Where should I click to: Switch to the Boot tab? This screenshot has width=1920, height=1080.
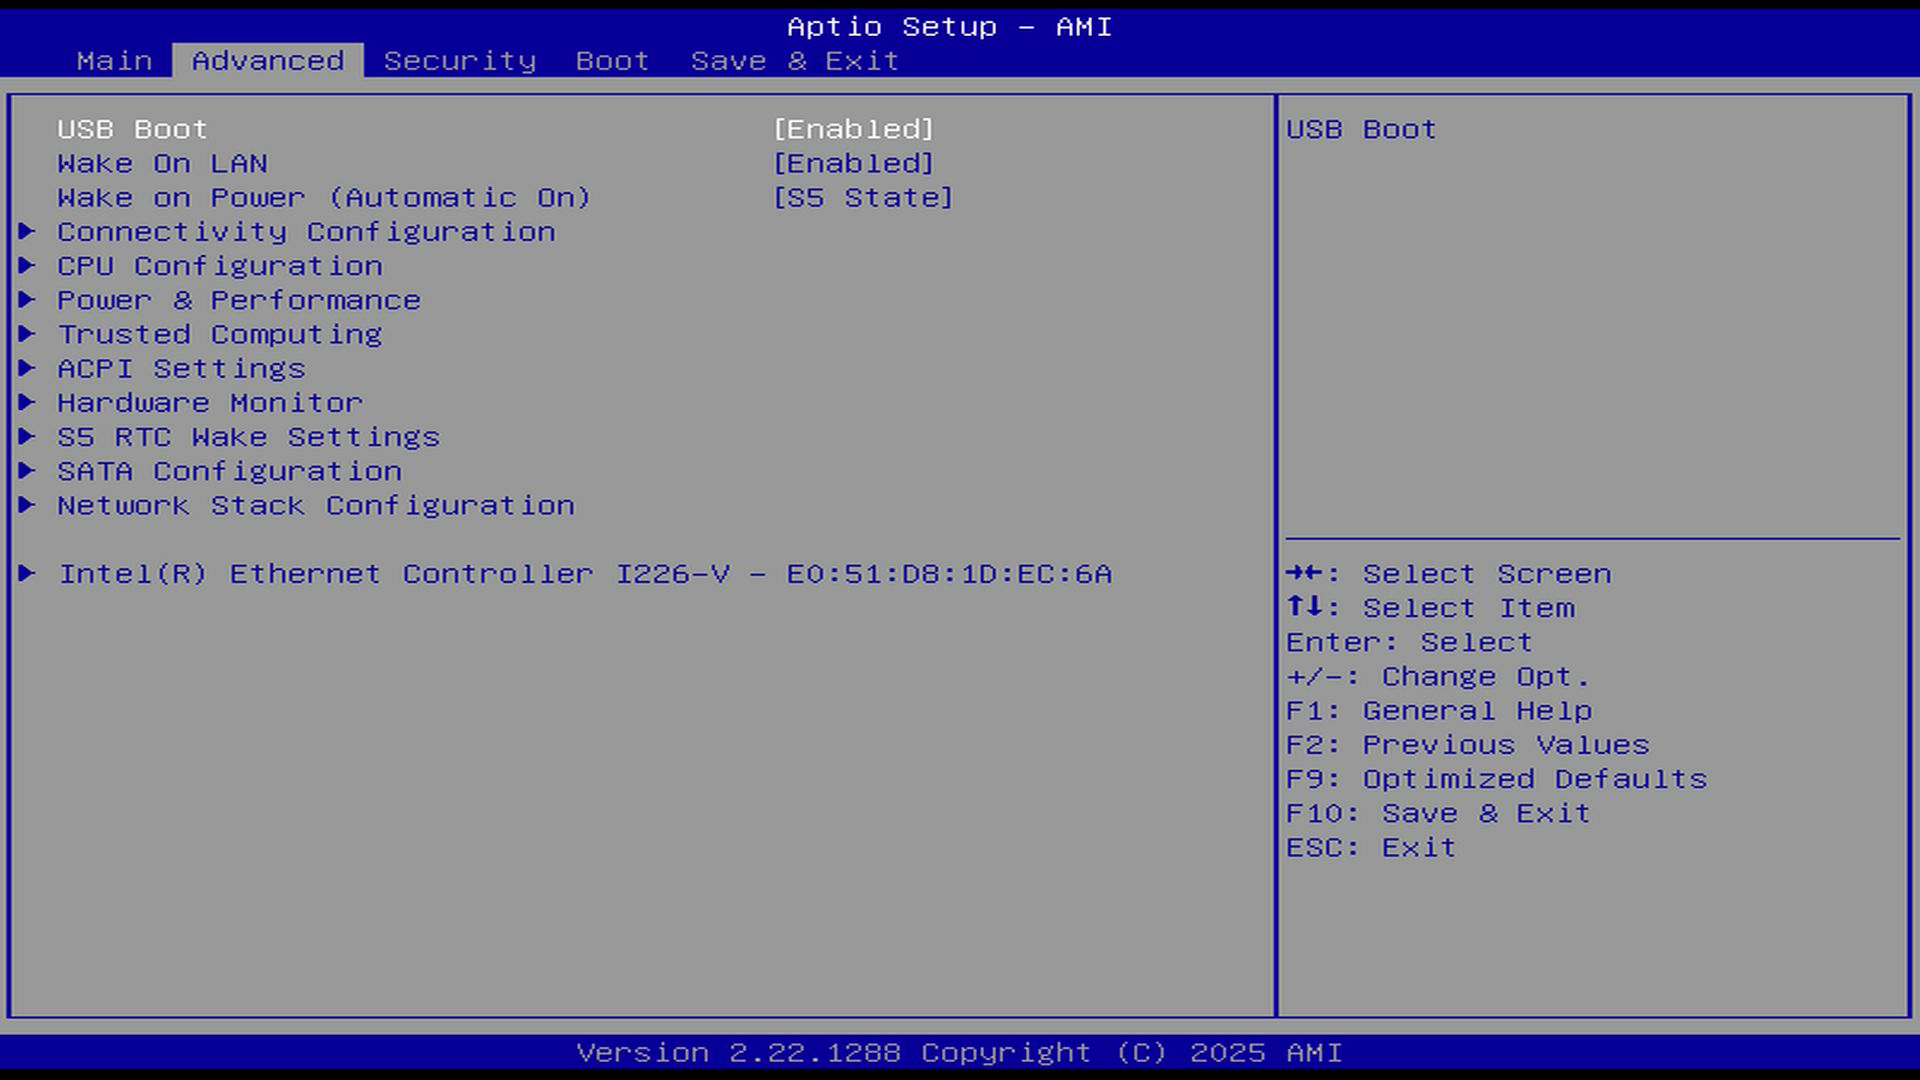click(612, 61)
